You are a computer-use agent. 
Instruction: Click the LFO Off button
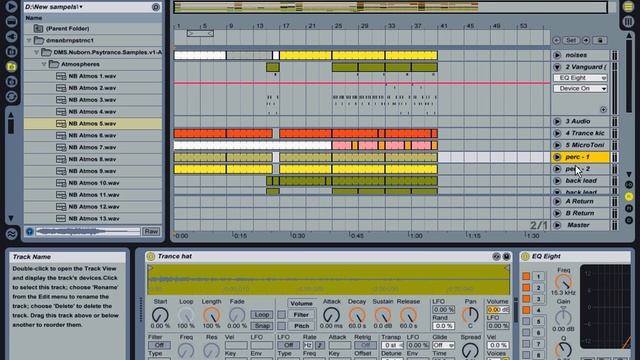288,345
